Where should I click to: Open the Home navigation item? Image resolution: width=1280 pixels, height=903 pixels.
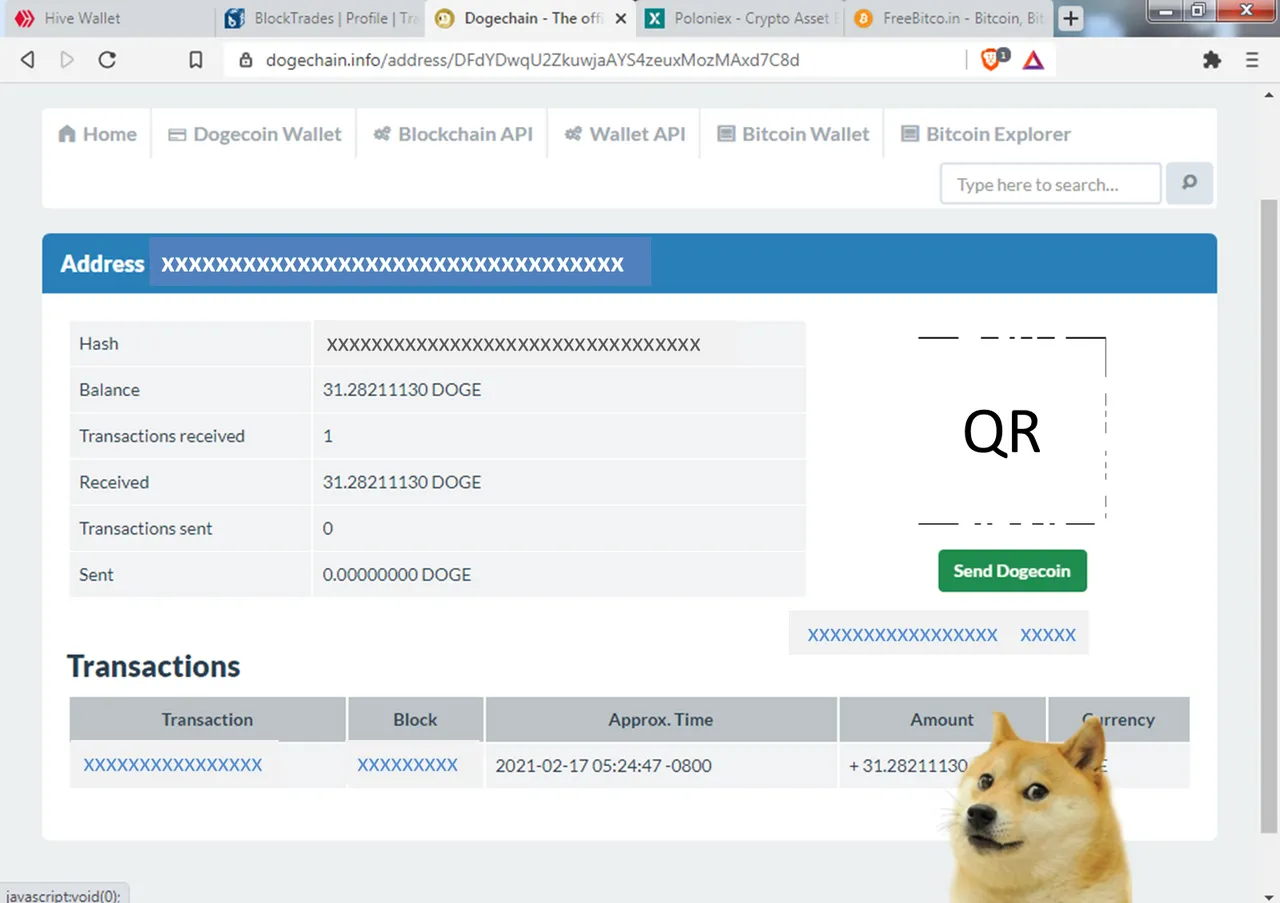tap(97, 134)
